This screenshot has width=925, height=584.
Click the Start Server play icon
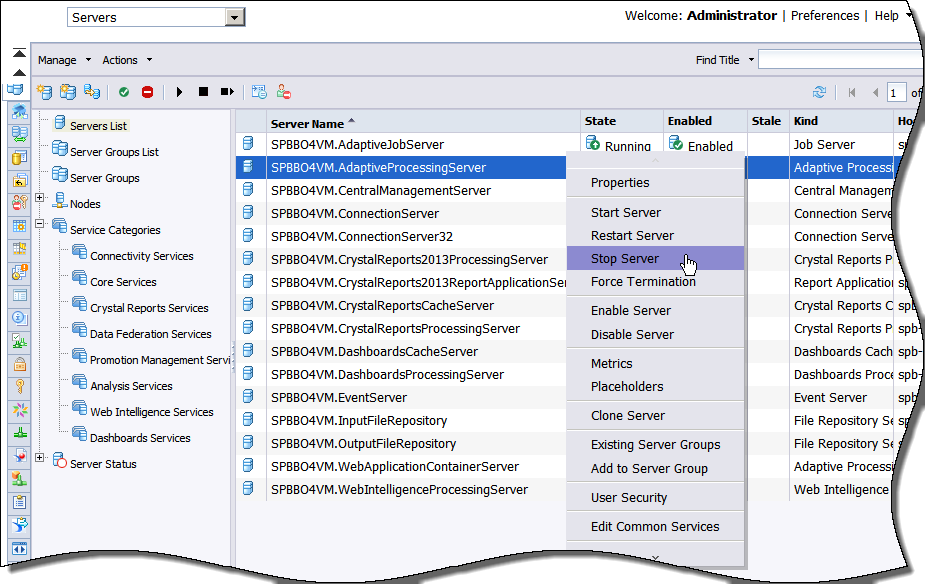point(179,92)
